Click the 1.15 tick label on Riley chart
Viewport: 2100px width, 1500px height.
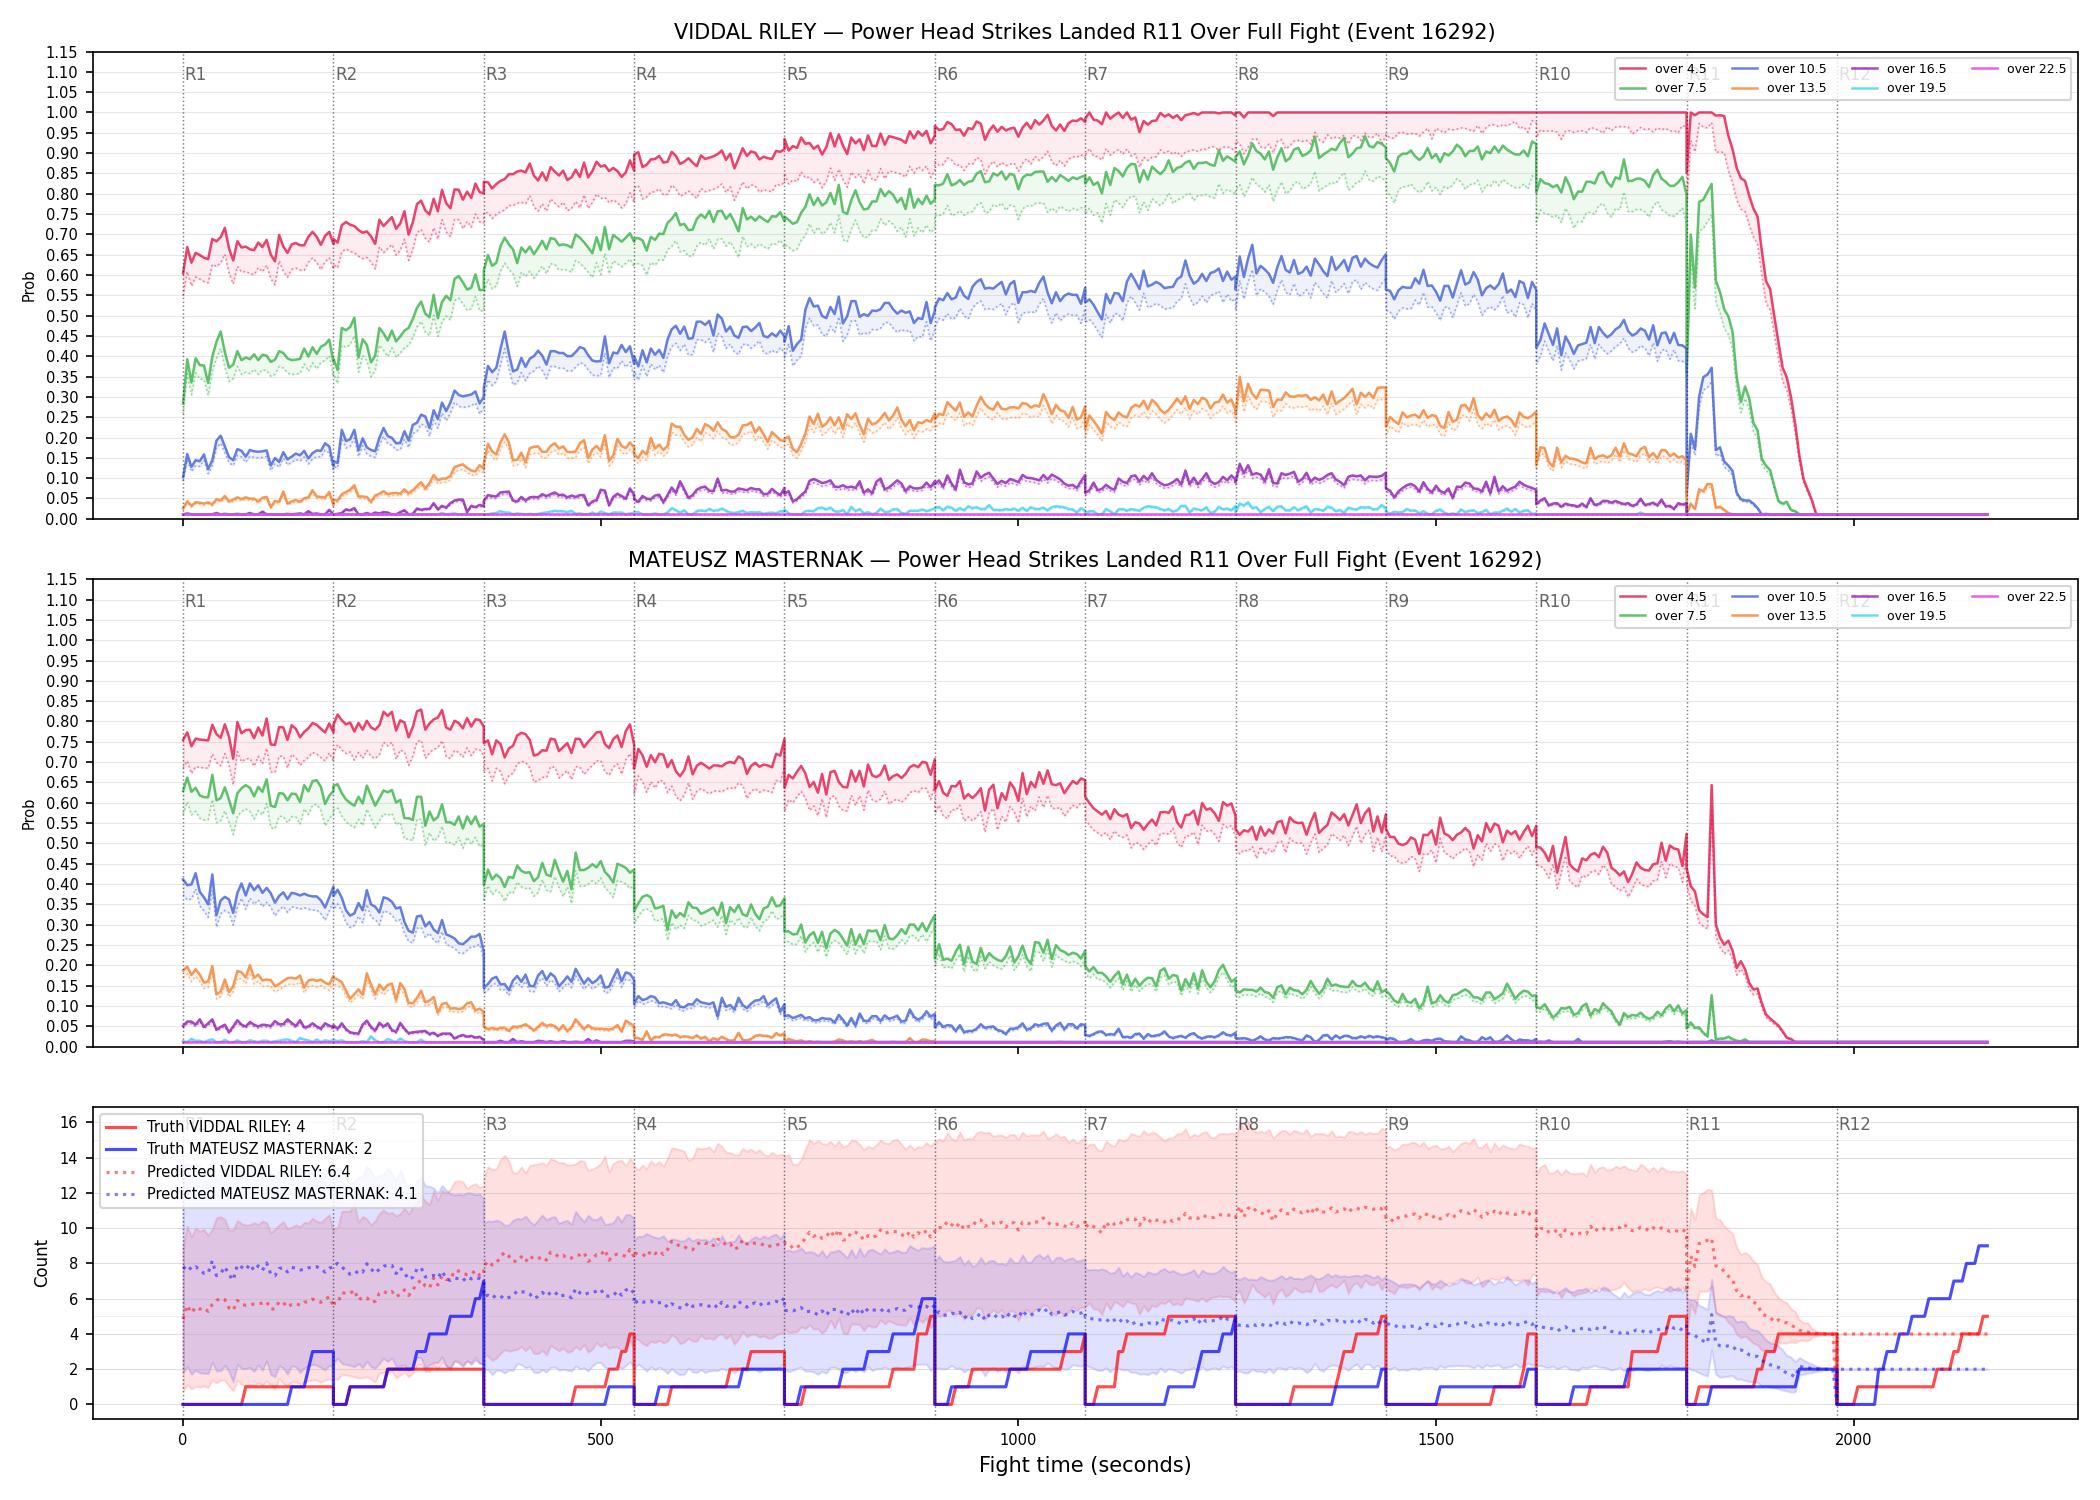(x=62, y=52)
